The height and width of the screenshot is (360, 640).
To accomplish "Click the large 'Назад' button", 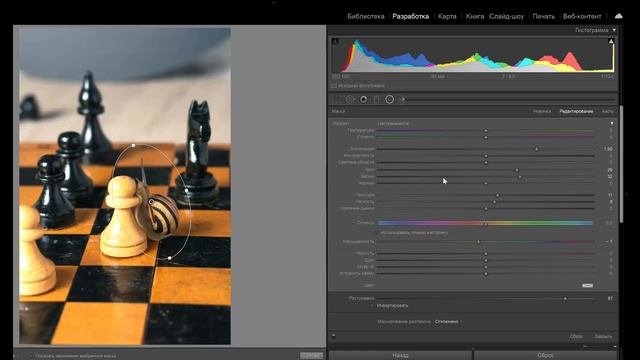I will (400, 355).
